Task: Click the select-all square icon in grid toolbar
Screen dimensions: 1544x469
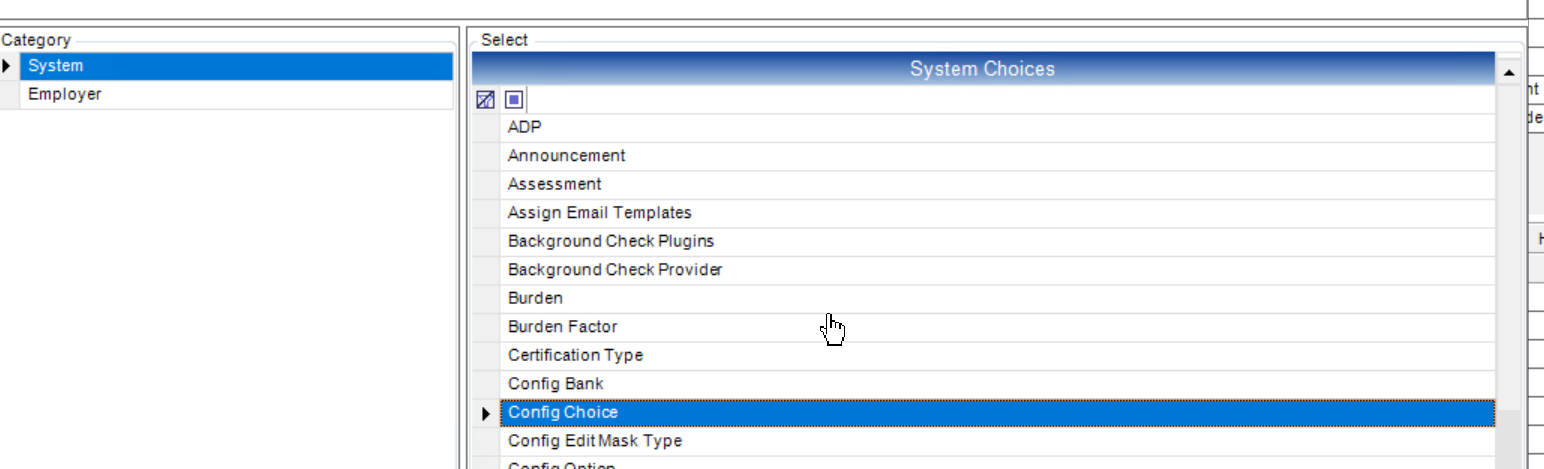Action: point(514,99)
